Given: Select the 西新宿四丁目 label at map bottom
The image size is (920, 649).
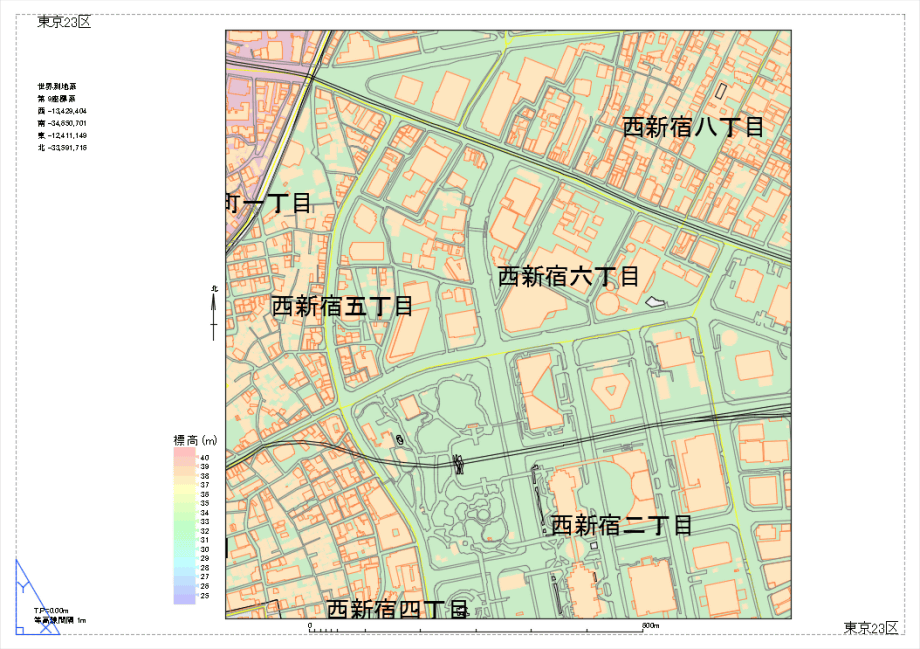Looking at the screenshot, I should (x=397, y=608).
